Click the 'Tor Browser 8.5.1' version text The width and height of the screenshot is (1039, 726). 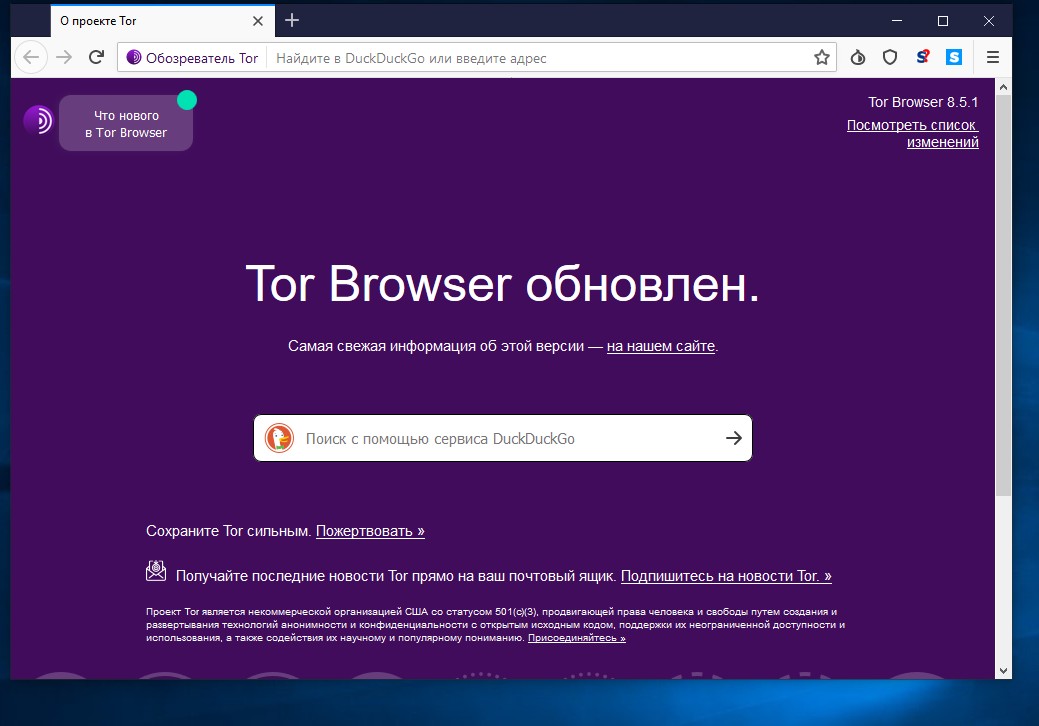point(923,102)
